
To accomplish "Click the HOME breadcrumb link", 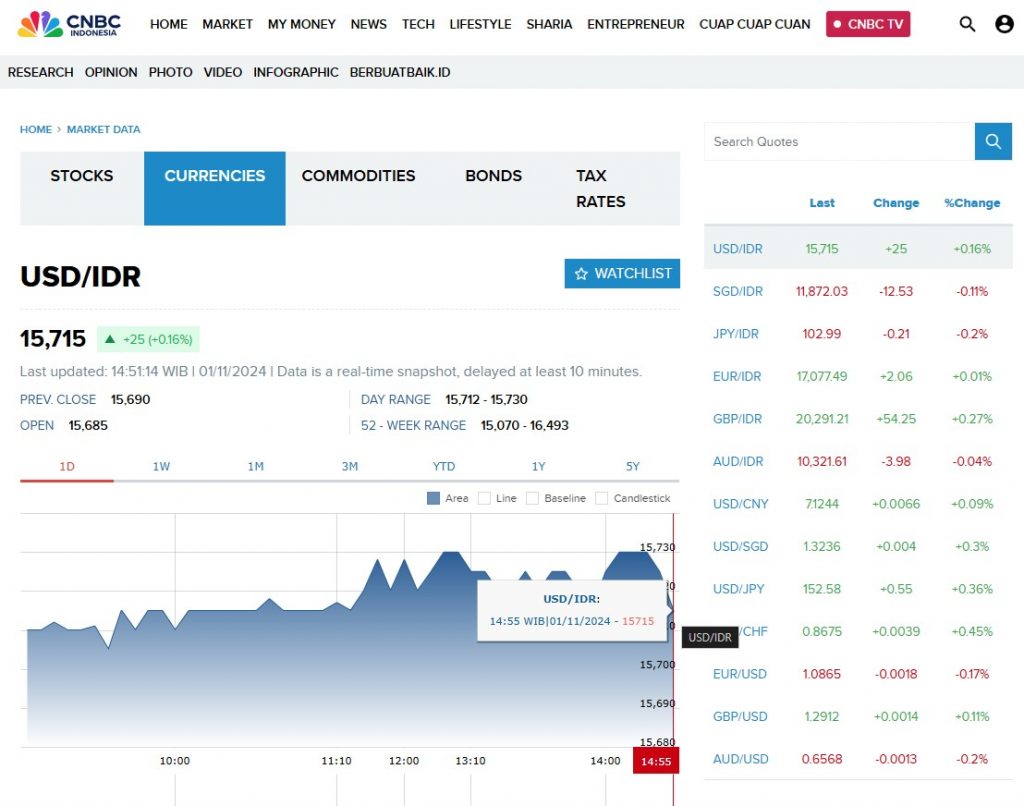I will click(x=36, y=129).
